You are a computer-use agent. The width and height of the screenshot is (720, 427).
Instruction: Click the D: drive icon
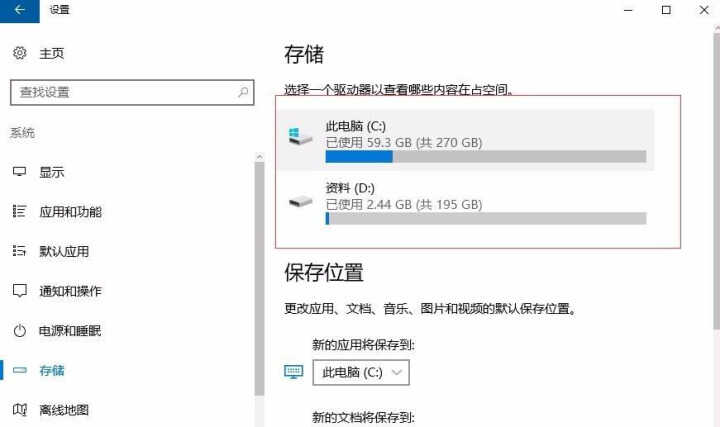tap(300, 201)
